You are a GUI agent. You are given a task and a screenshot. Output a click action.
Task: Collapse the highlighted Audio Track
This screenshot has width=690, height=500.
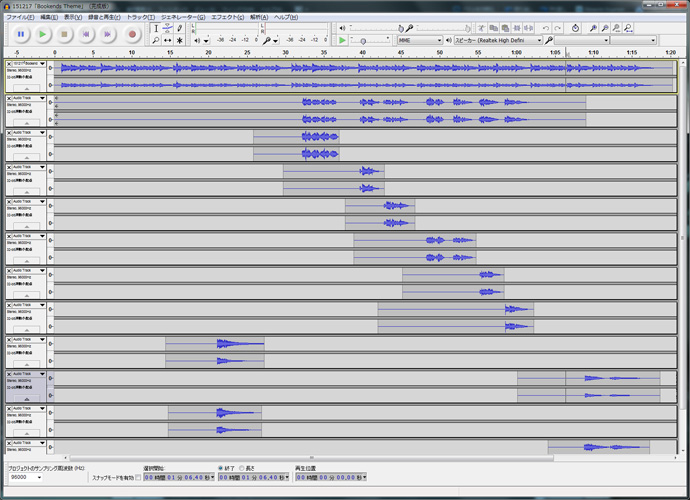[26, 399]
